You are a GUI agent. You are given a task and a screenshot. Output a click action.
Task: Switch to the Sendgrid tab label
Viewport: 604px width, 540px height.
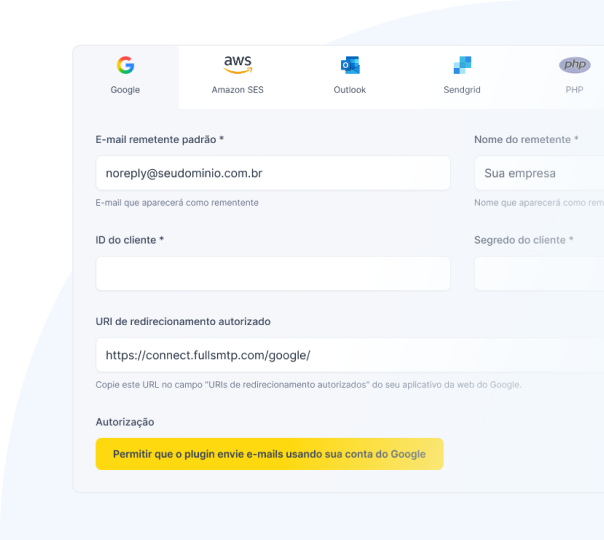point(462,90)
